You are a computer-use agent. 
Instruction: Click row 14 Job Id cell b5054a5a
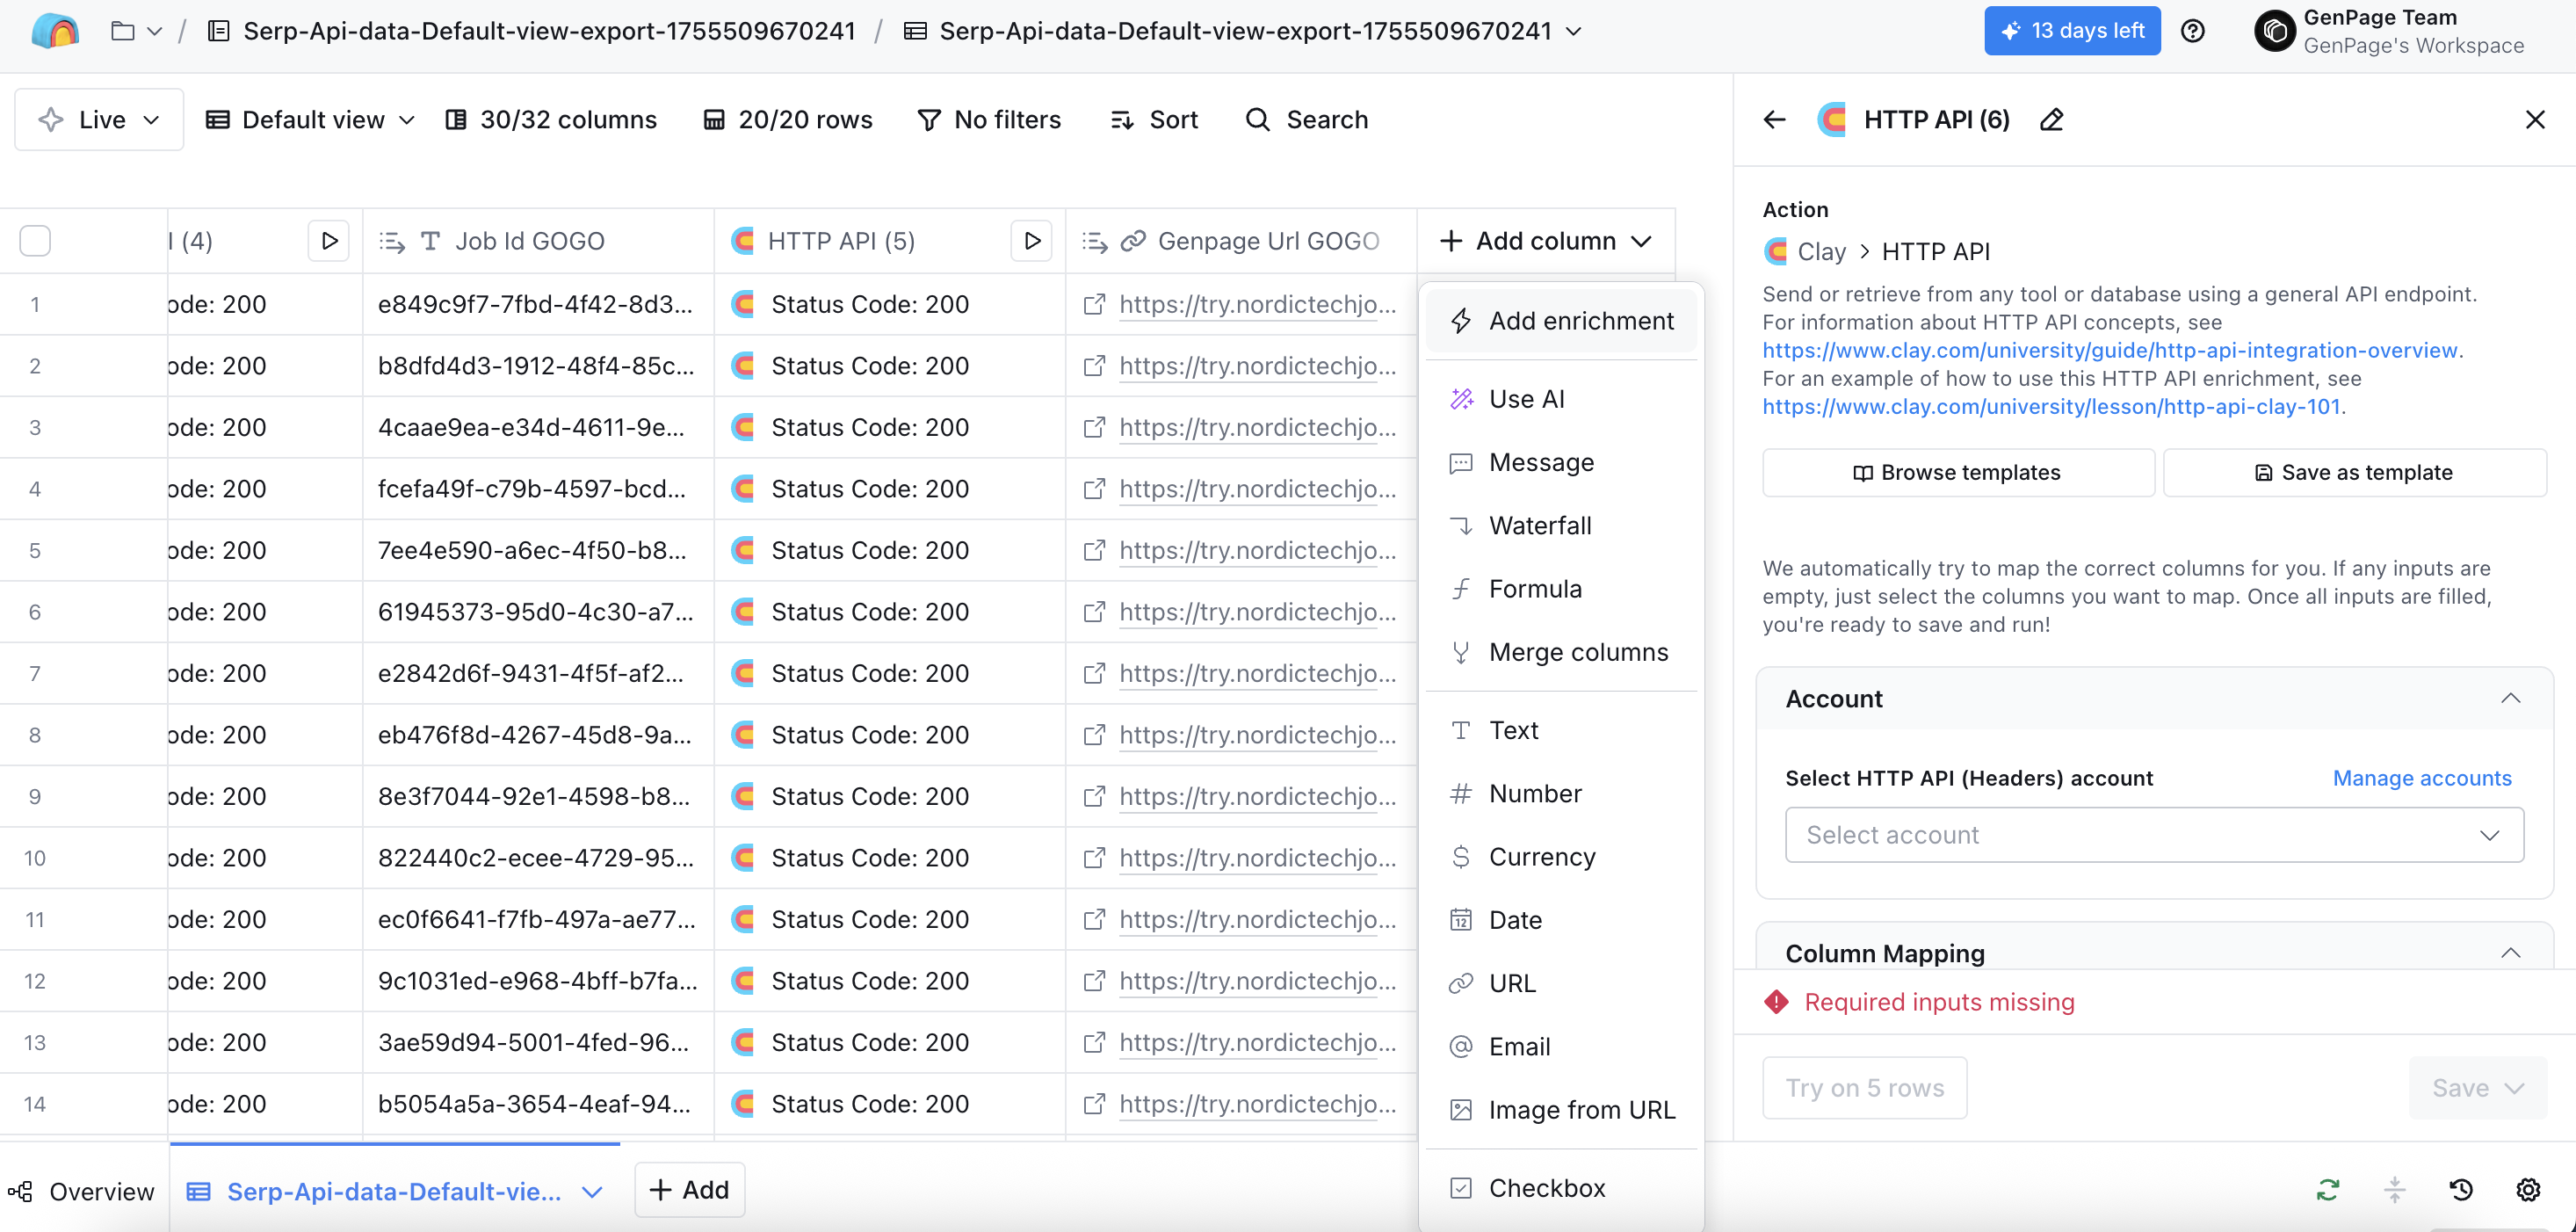pyautogui.click(x=538, y=1104)
